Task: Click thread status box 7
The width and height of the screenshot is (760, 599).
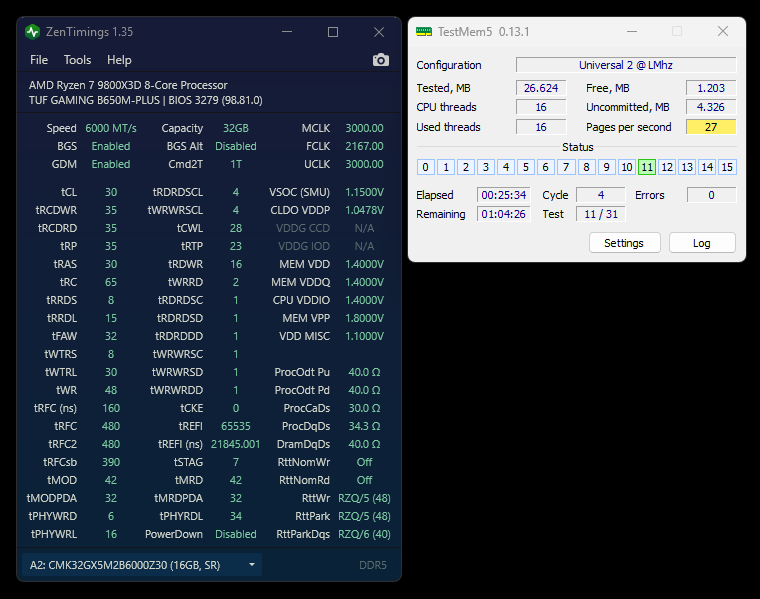Action: point(566,167)
